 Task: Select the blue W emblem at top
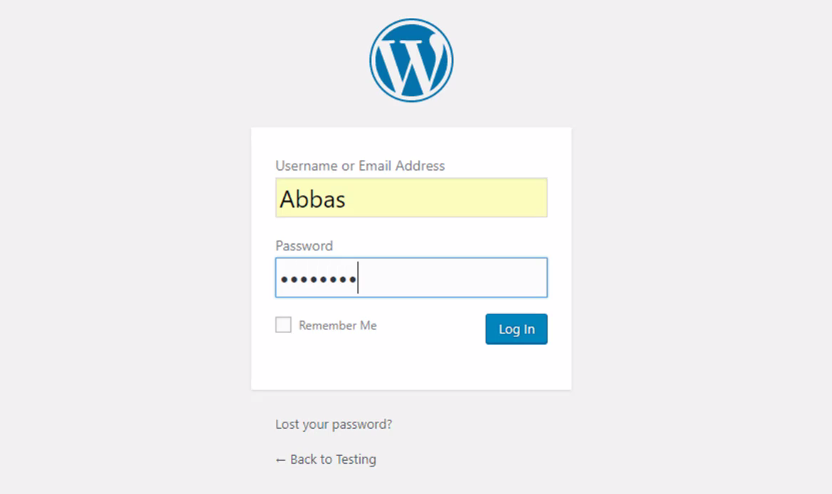(411, 60)
